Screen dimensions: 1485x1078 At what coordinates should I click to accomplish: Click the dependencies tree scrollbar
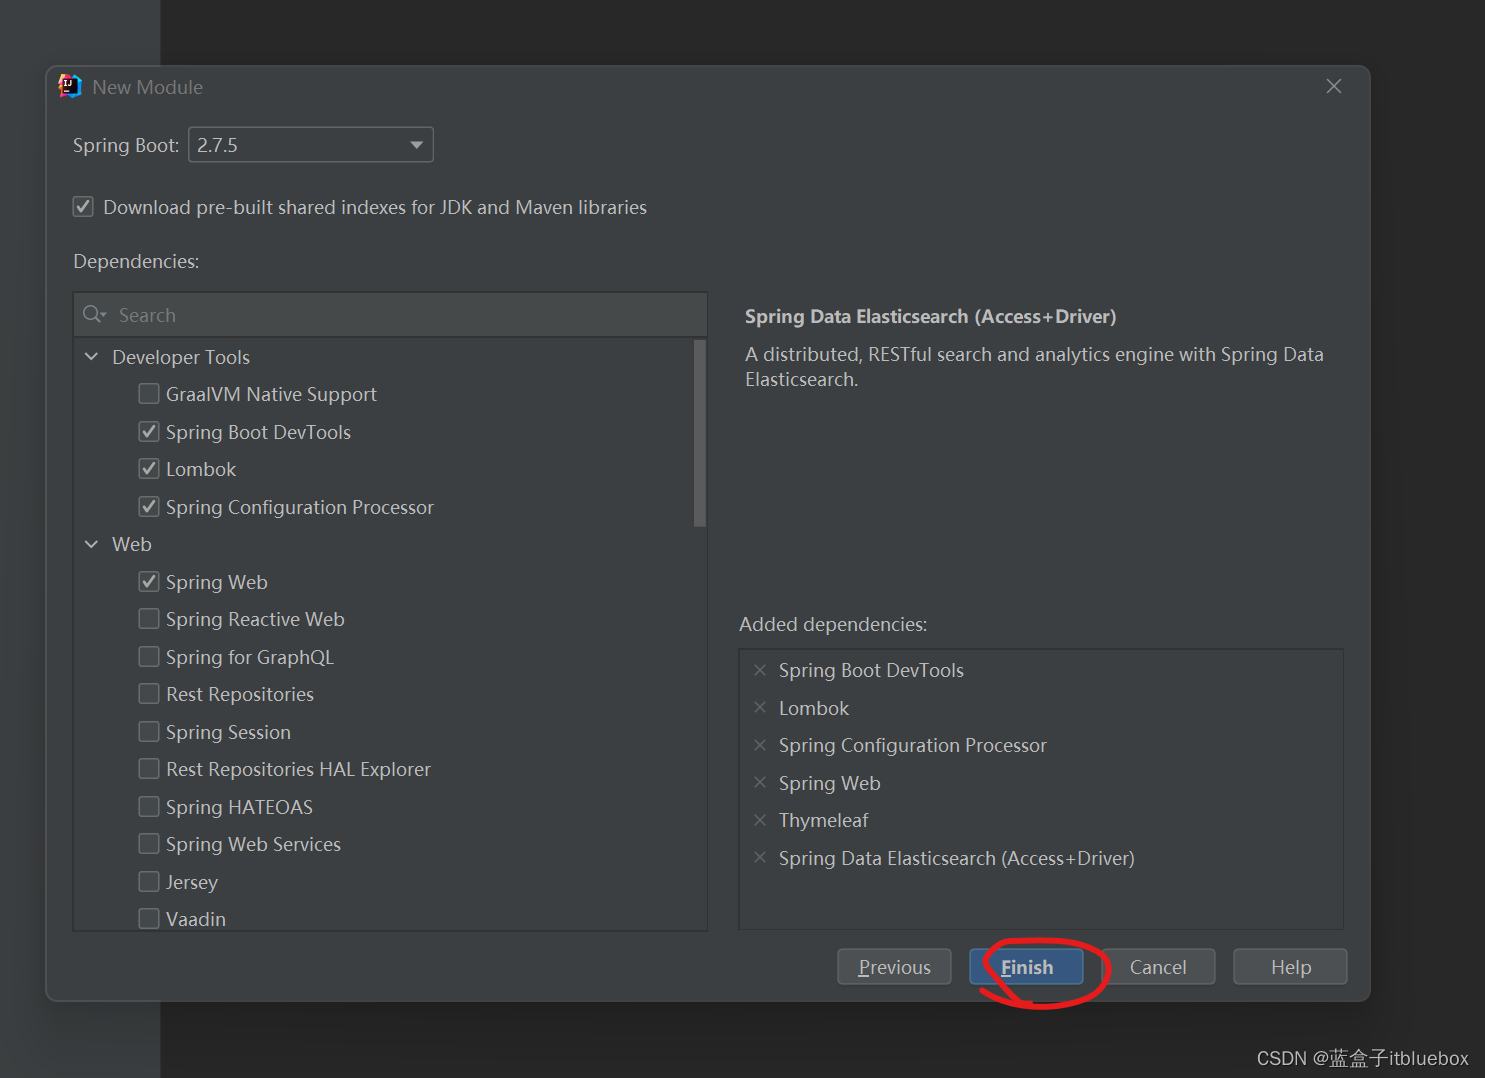coord(700,433)
